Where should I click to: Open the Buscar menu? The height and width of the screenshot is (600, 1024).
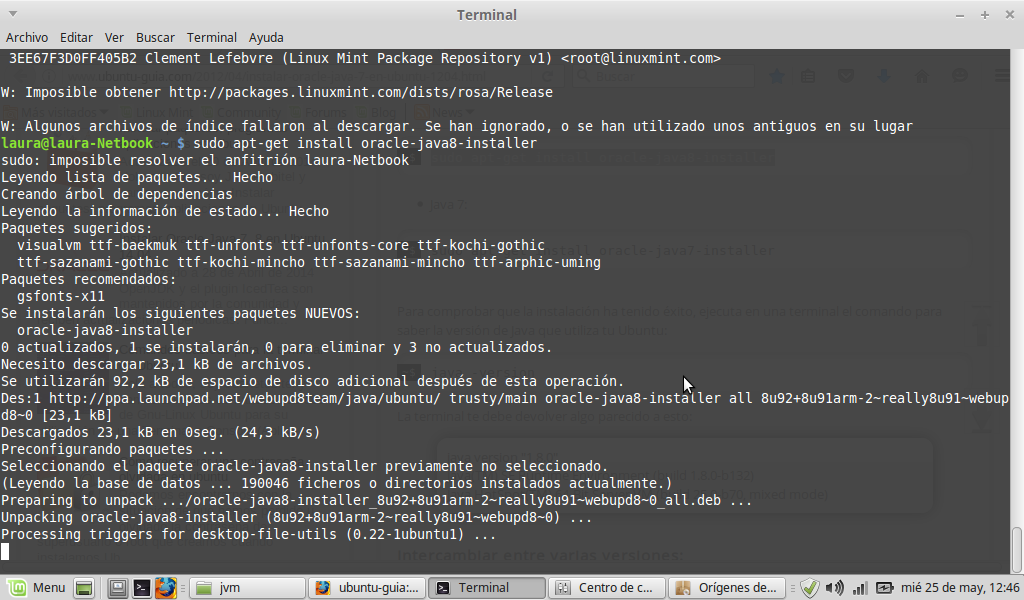(155, 38)
